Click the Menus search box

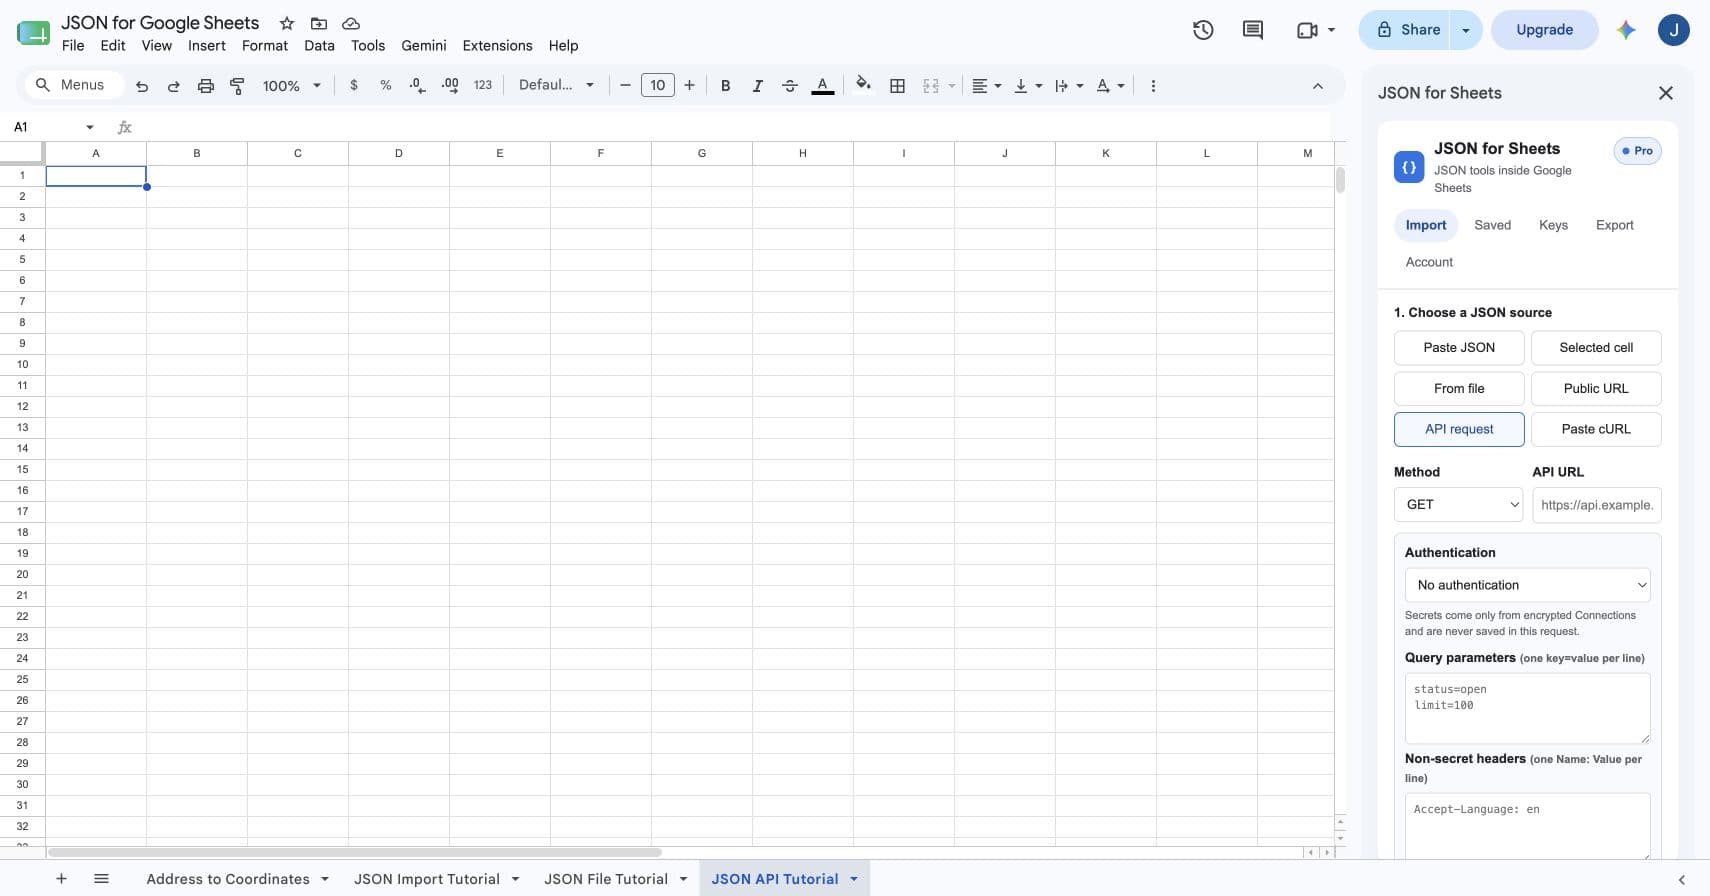[73, 85]
